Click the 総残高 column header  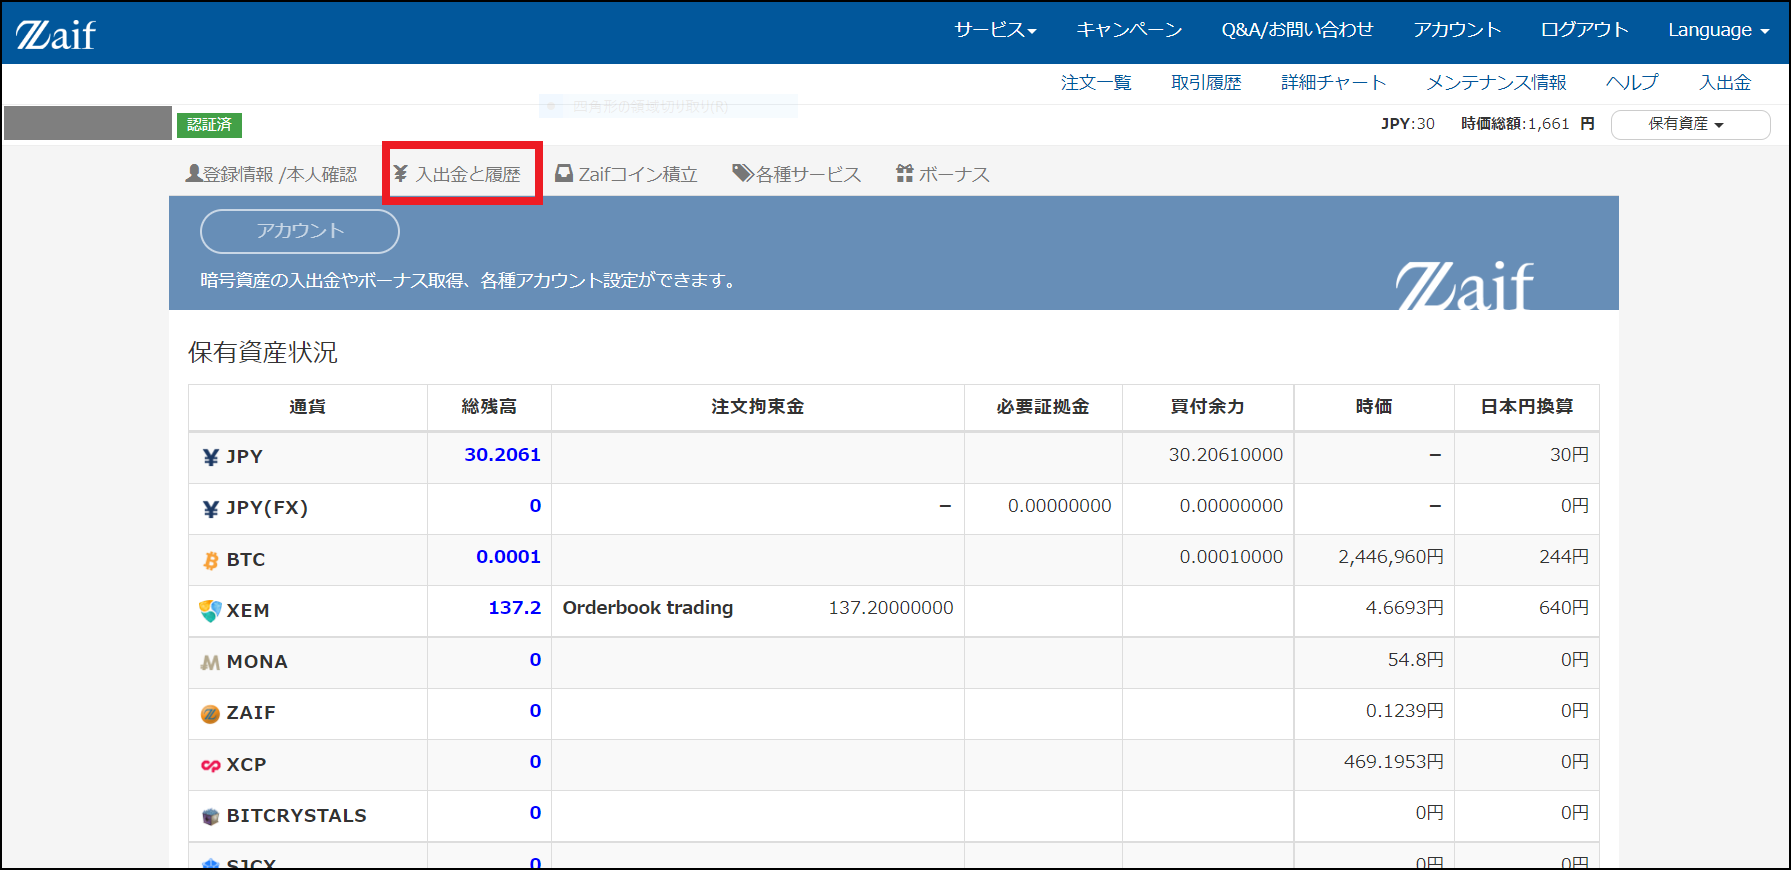click(489, 407)
